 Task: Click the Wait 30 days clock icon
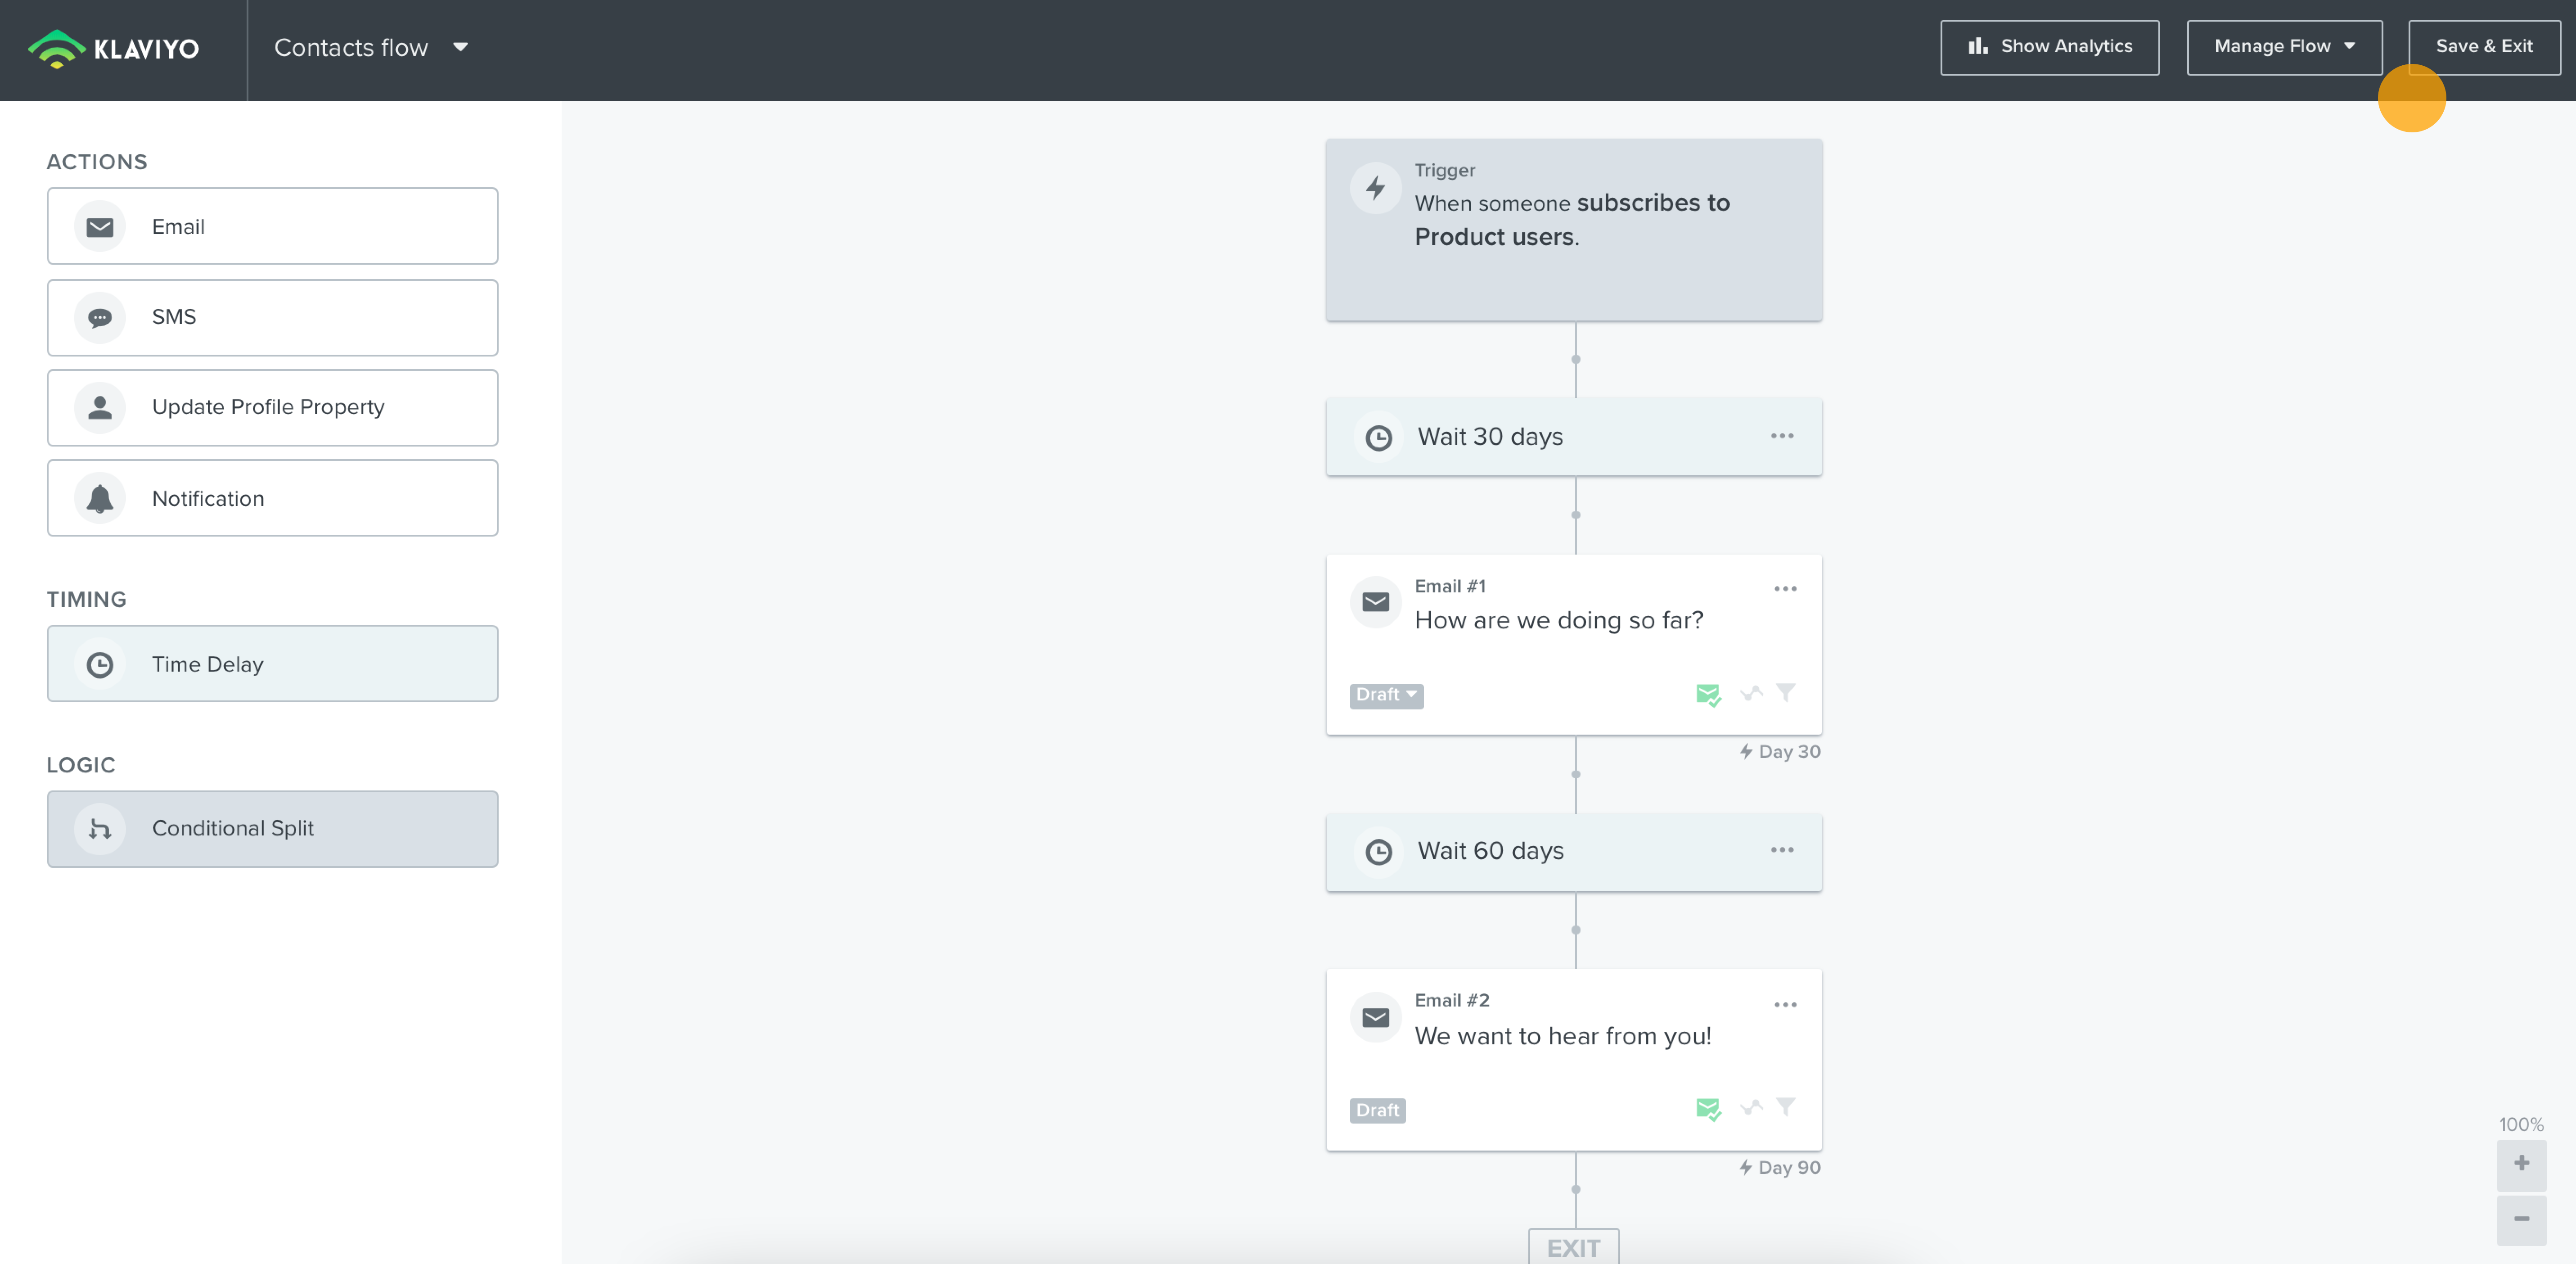pyautogui.click(x=1379, y=437)
